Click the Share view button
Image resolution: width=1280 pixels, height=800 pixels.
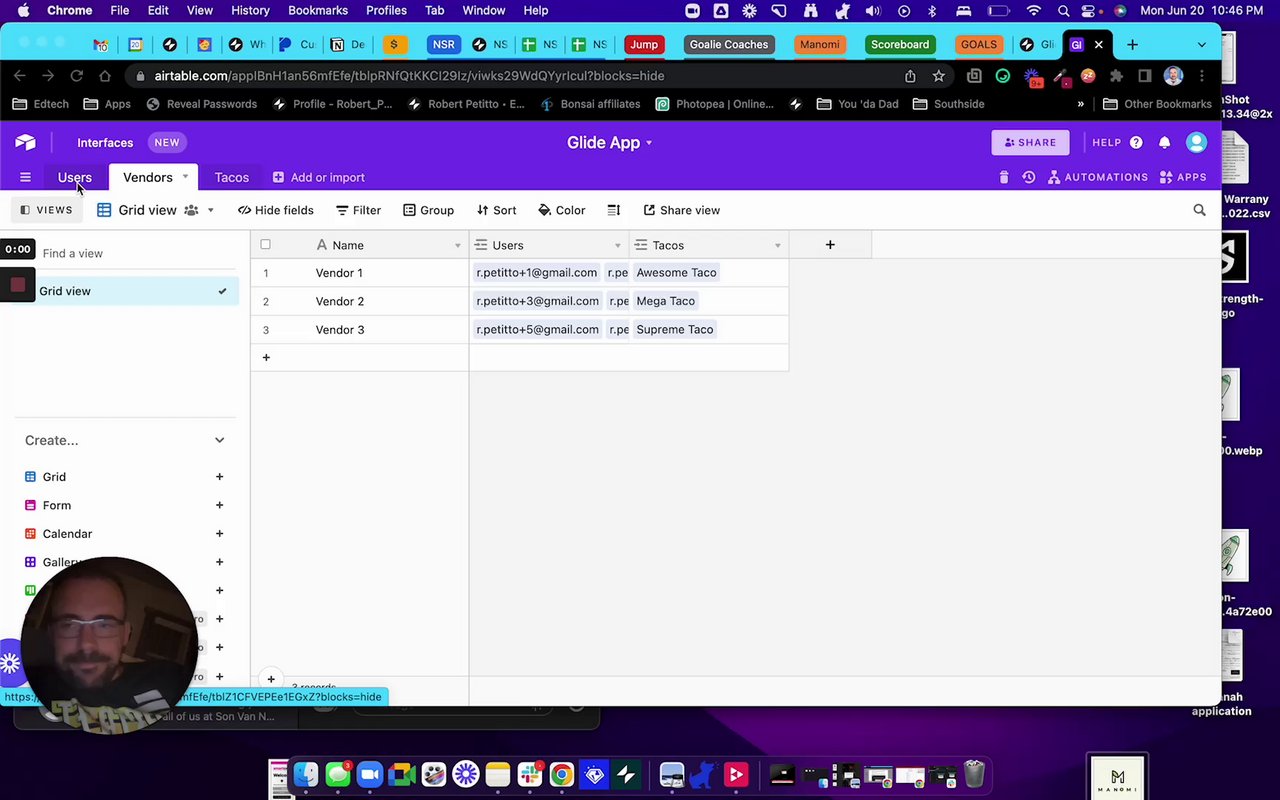coord(682,210)
